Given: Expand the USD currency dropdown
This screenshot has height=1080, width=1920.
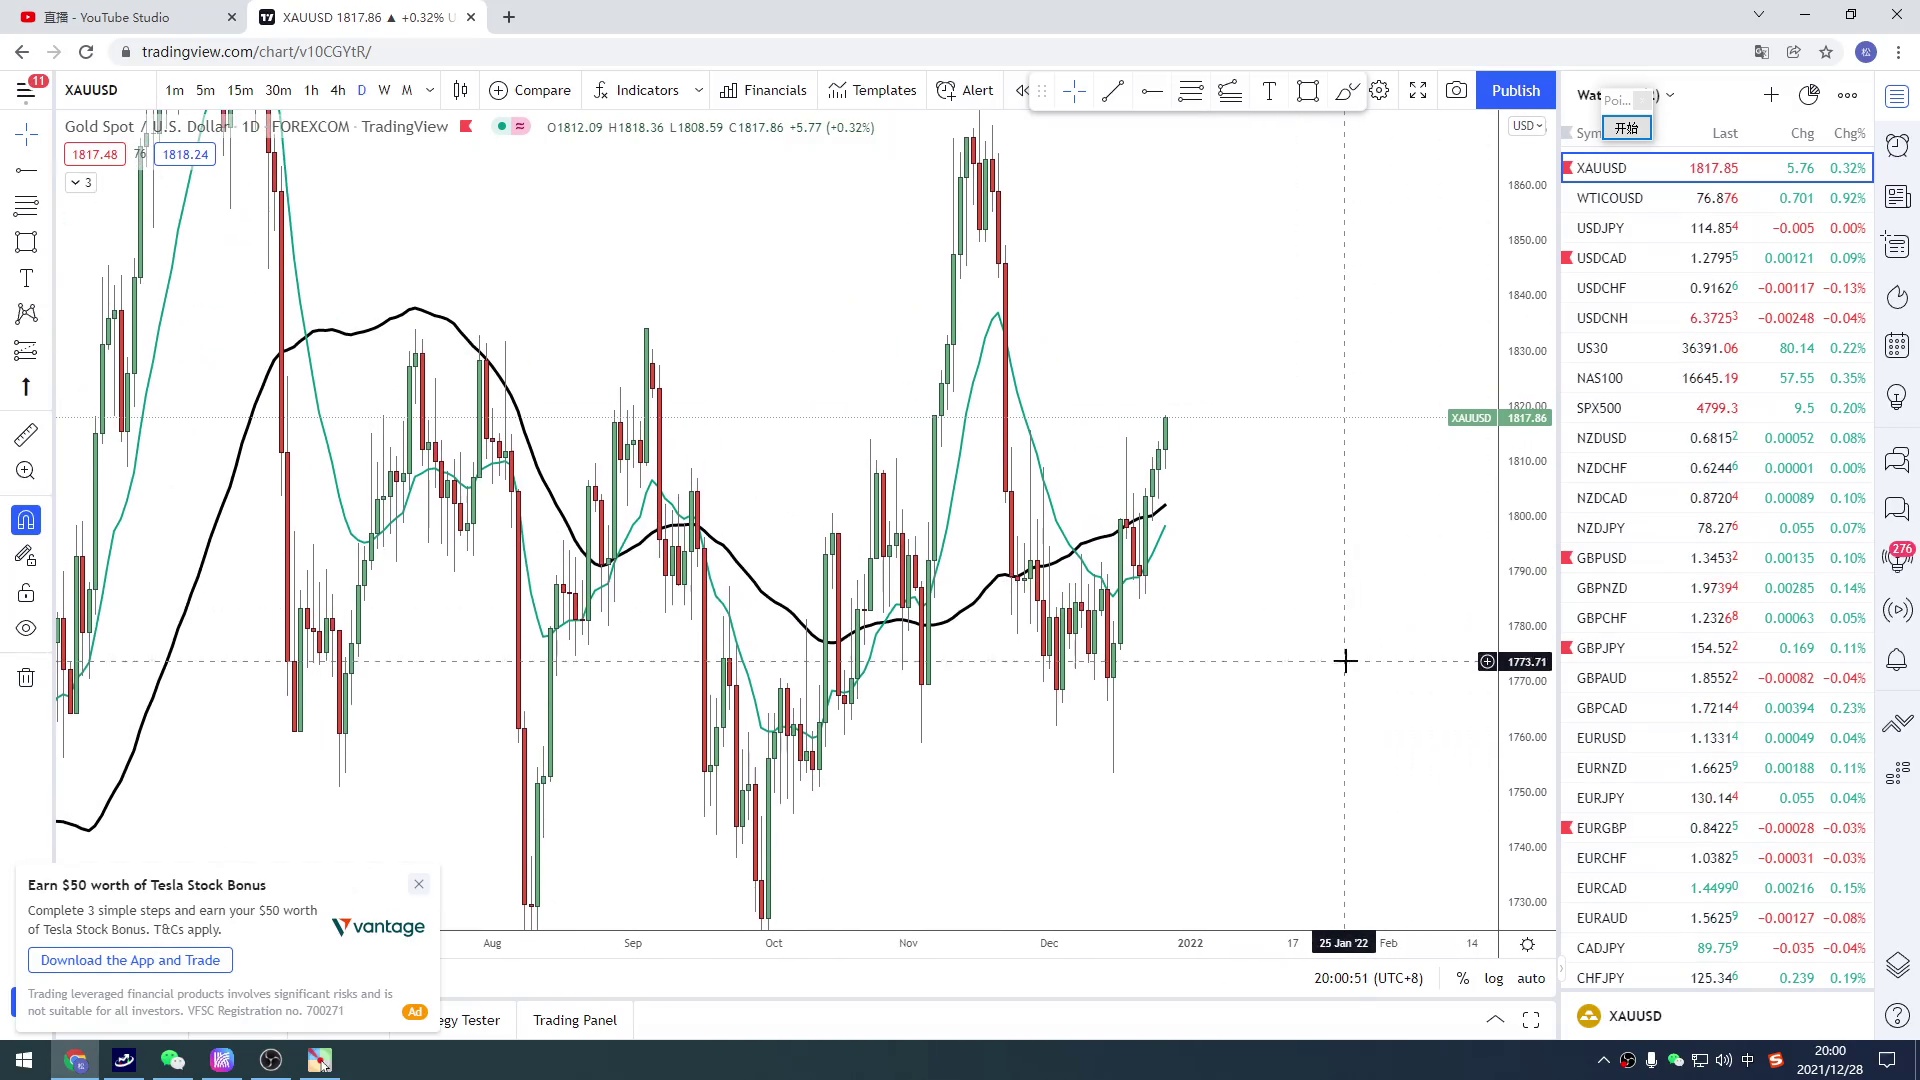Looking at the screenshot, I should 1527,126.
